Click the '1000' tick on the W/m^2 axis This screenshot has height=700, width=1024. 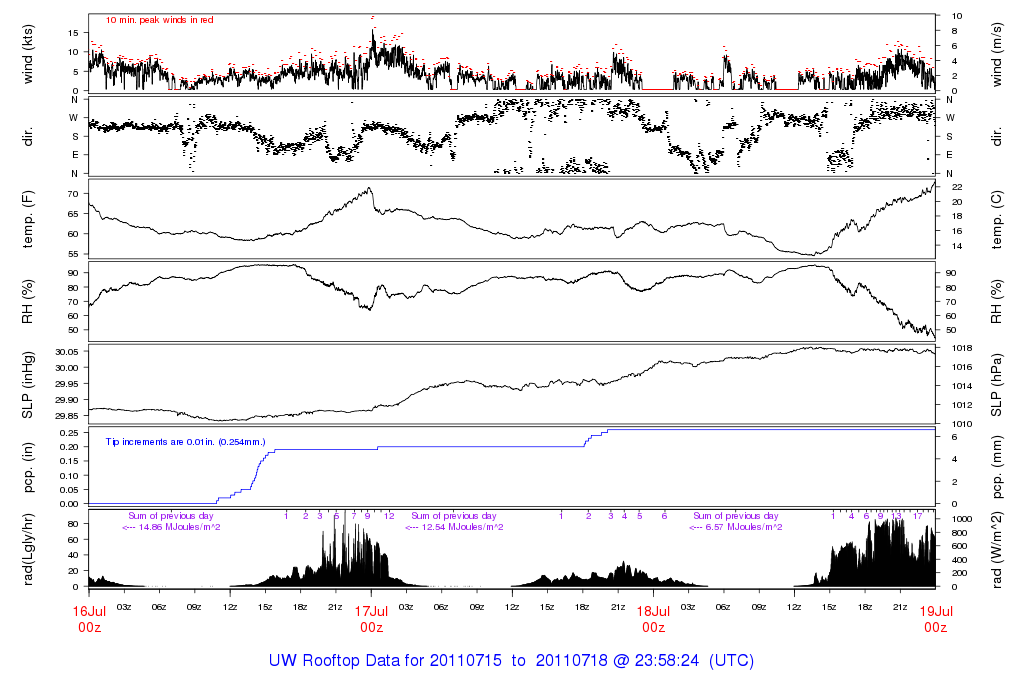coord(962,519)
